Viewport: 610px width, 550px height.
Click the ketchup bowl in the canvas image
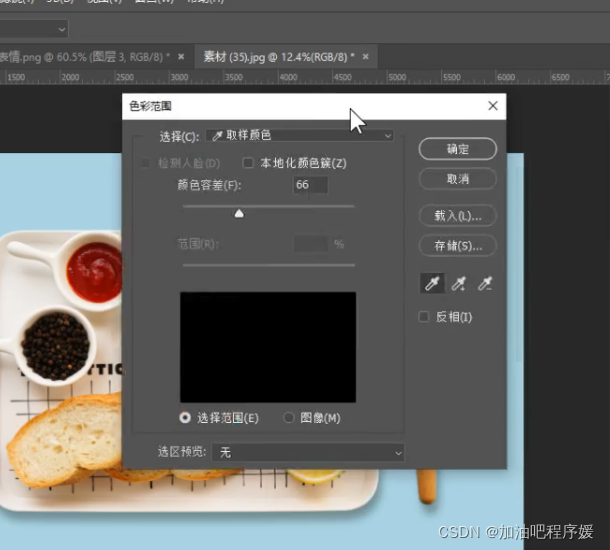93,271
